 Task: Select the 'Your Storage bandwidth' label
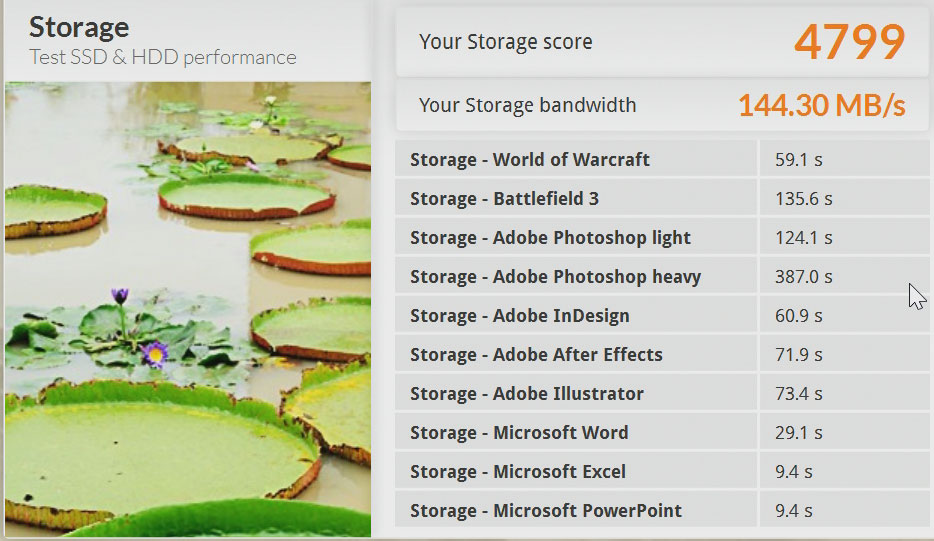[527, 105]
